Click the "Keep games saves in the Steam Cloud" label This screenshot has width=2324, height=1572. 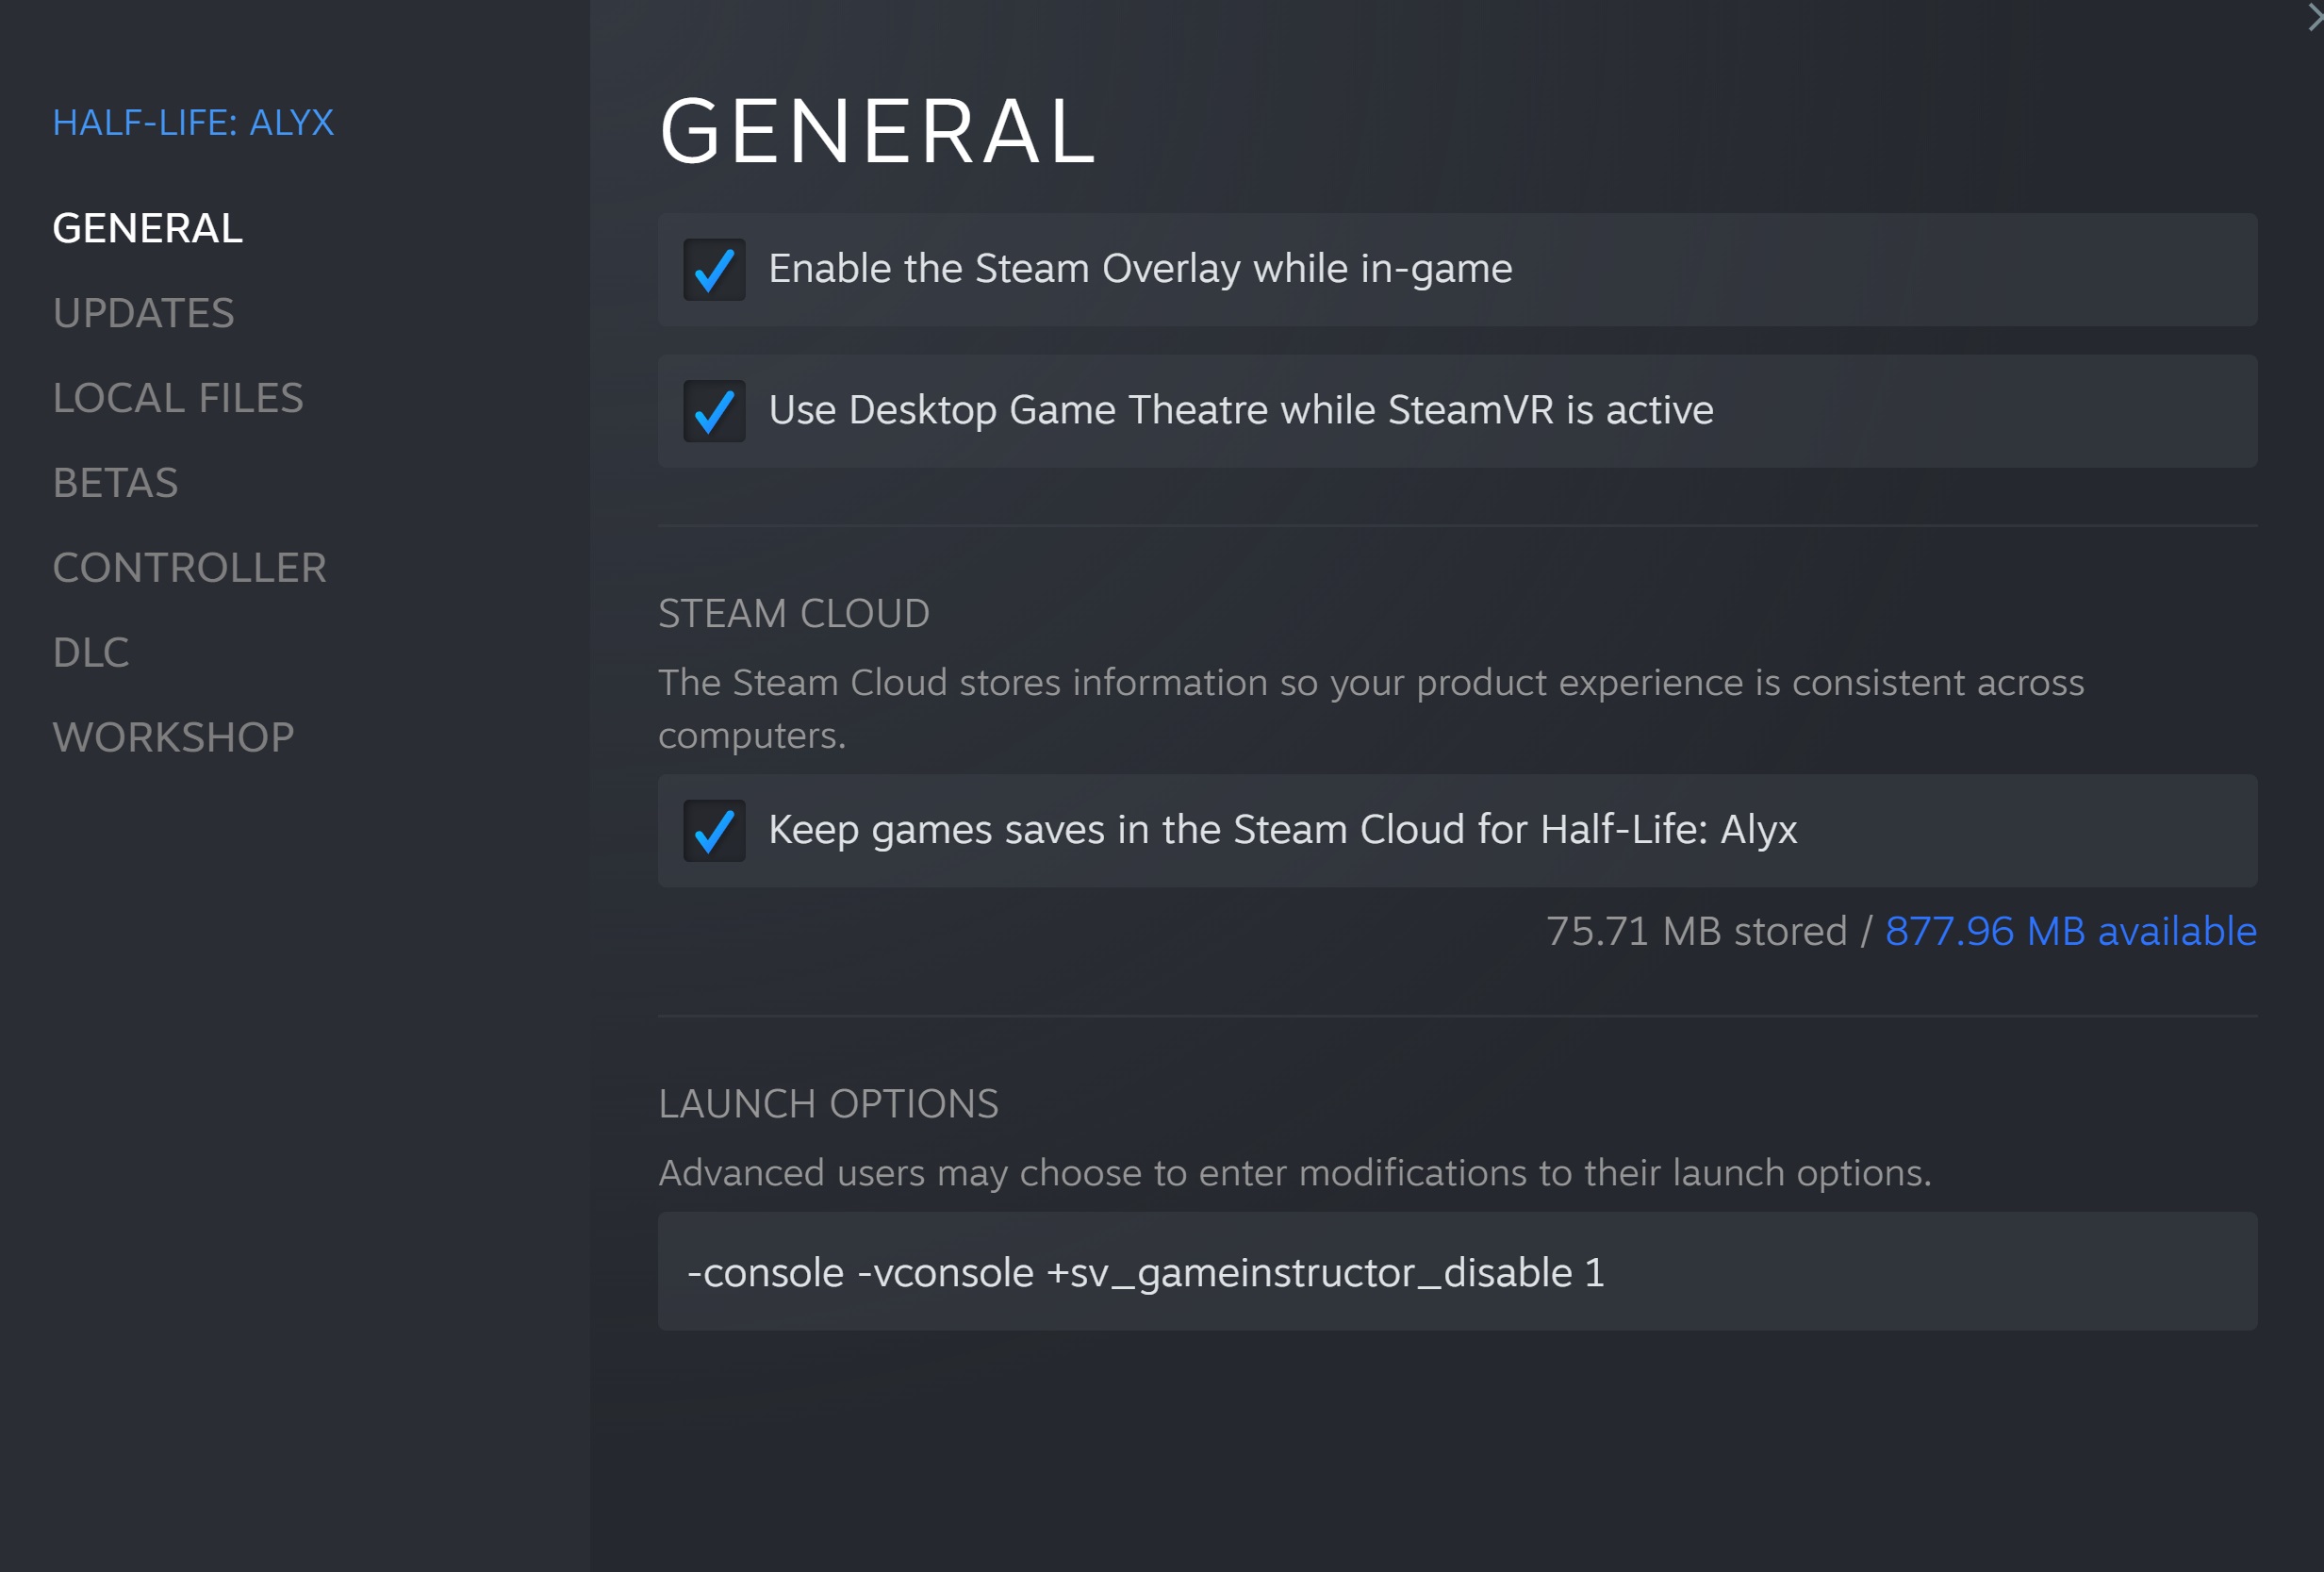1282,830
